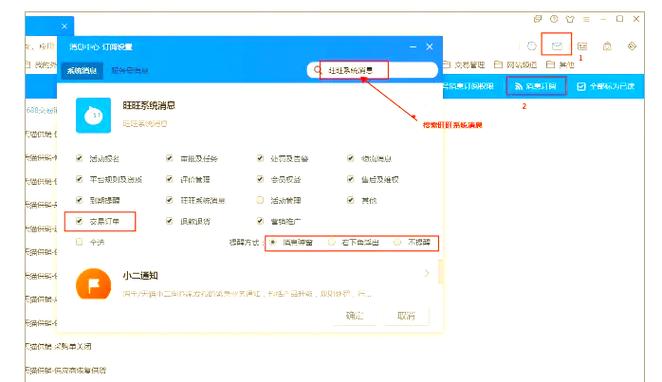Toggle the 营销推广 checkbox
Screen dimensions: 662x382
point(260,221)
